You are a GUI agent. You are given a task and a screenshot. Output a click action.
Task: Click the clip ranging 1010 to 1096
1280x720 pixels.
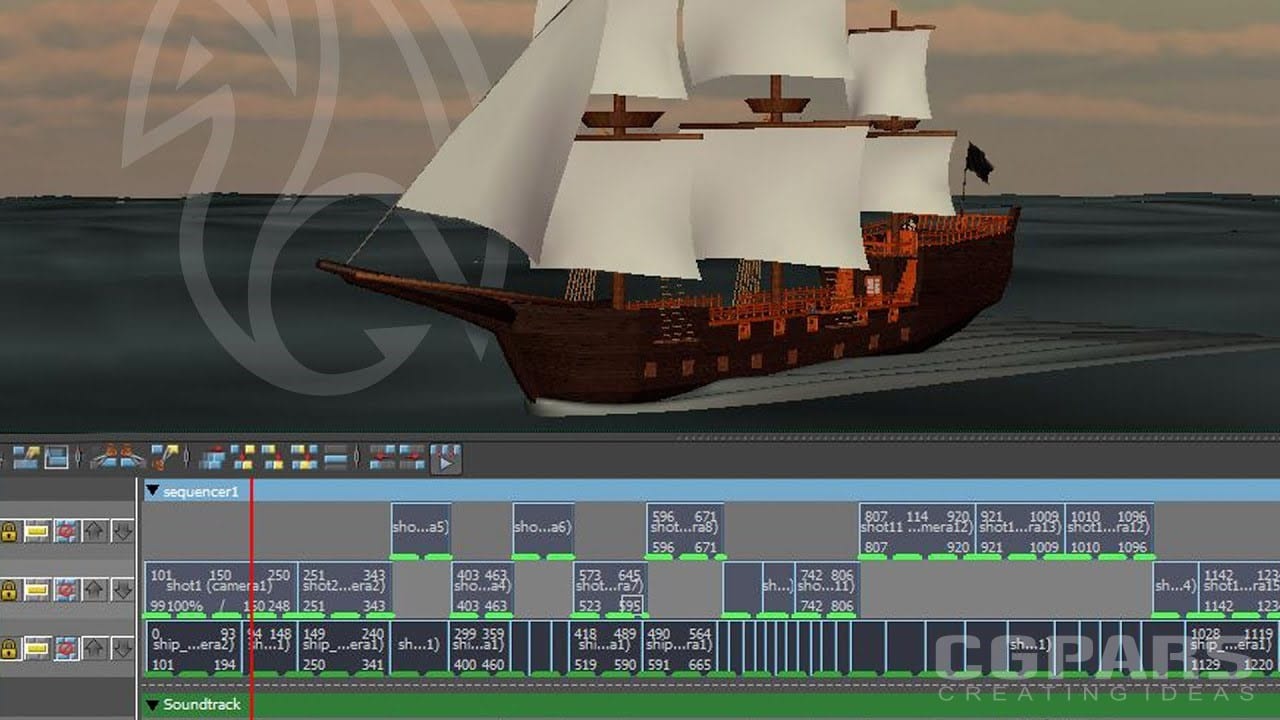[1108, 528]
